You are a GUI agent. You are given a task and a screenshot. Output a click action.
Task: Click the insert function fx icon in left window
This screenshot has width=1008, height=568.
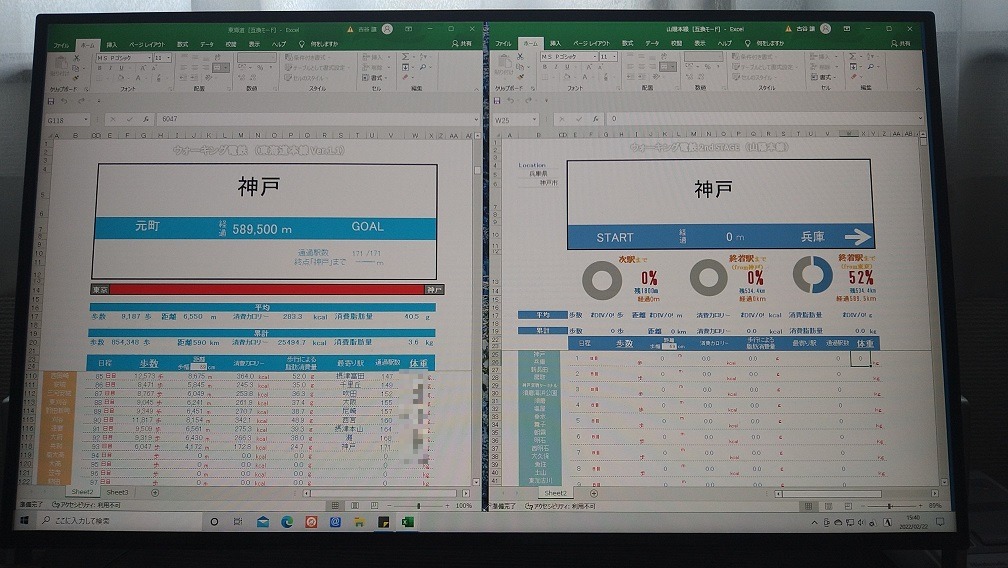pos(147,120)
